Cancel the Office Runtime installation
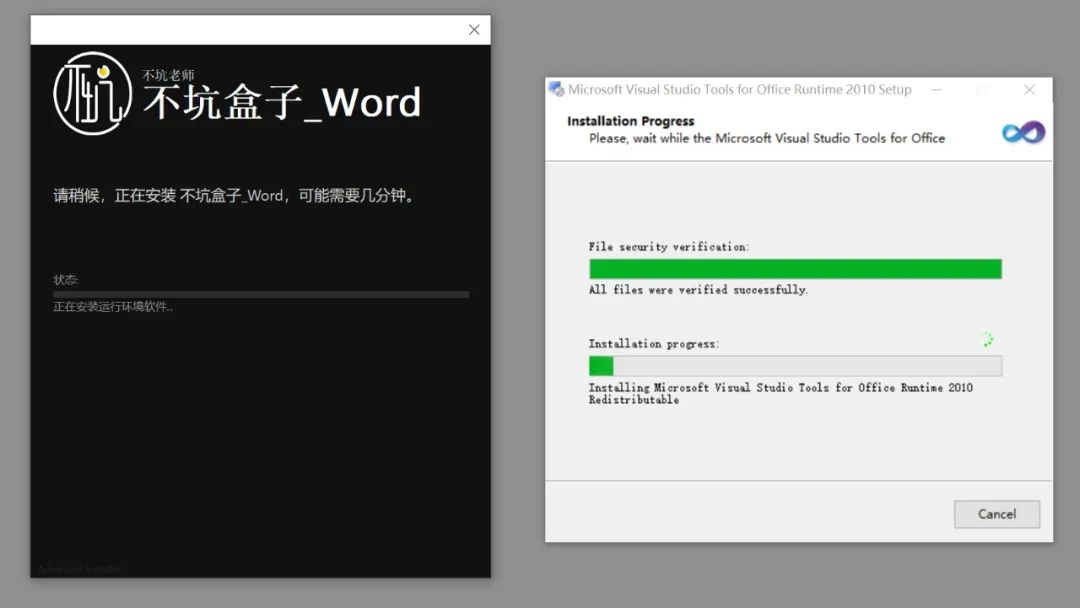 (996, 513)
